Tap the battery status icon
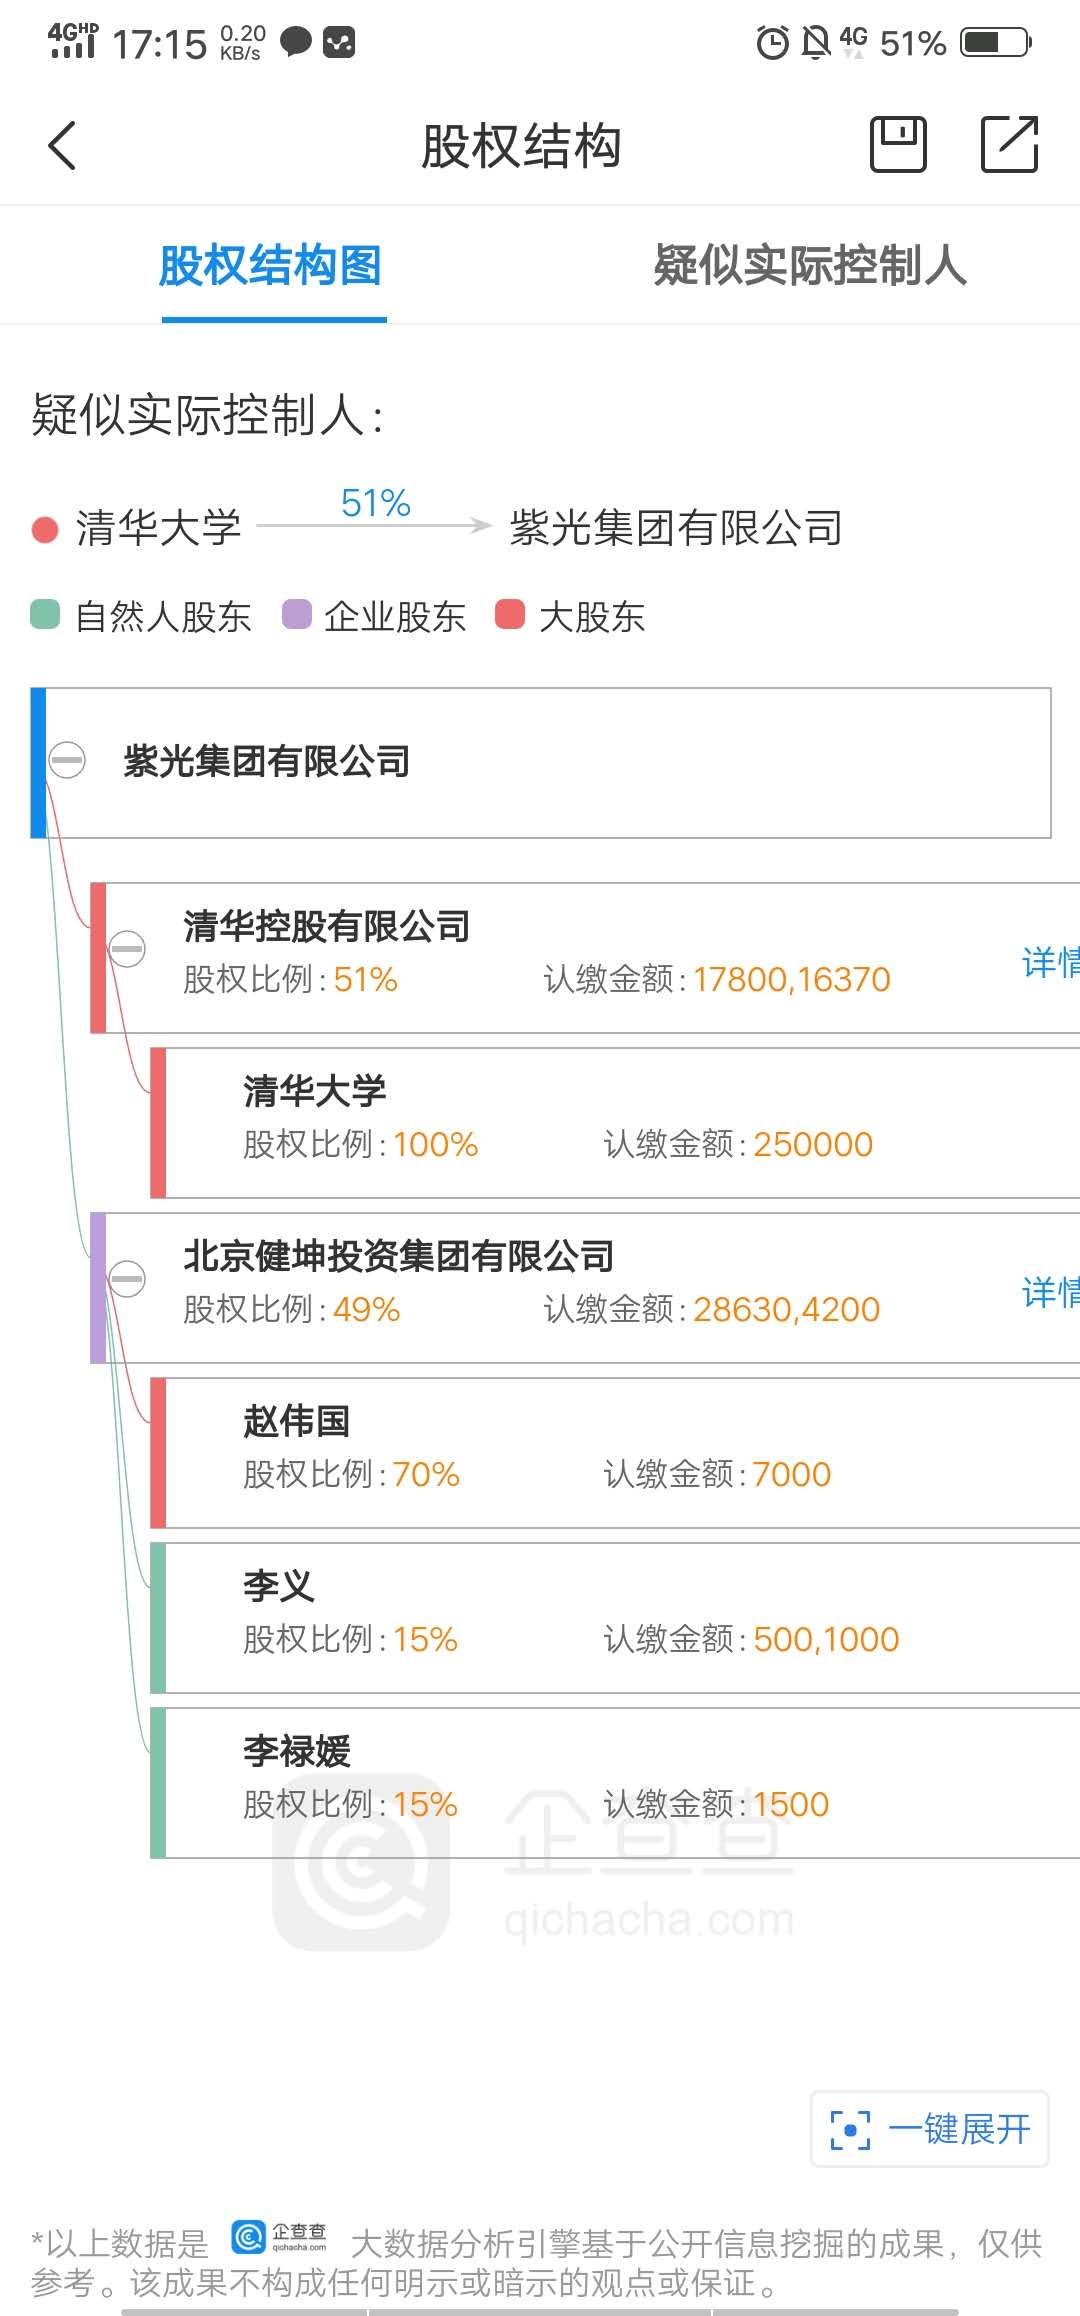Screen dimensions: 1080x2316 995,43
